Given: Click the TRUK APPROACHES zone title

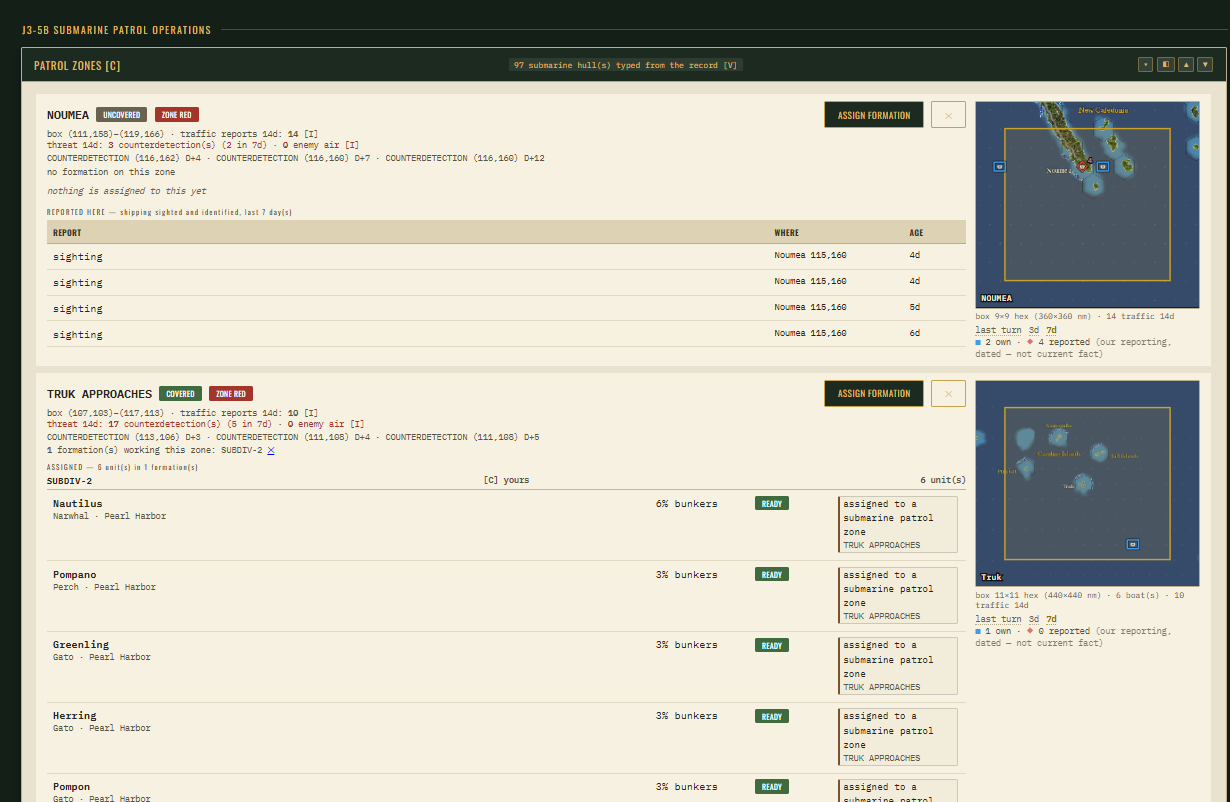Looking at the screenshot, I should click(99, 394).
